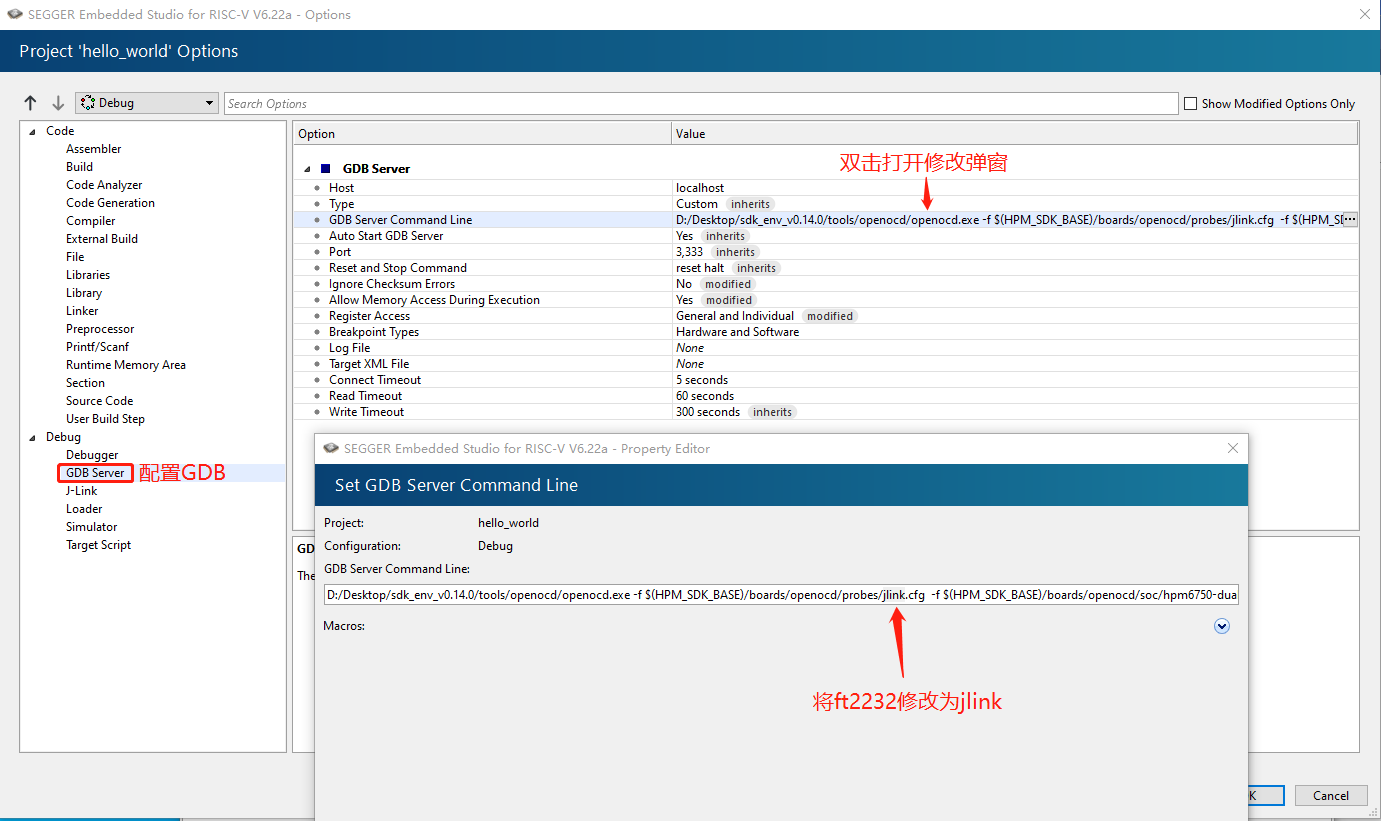Screen dimensions: 1381x821
Task: Select the Host option row
Action: click(826, 188)
